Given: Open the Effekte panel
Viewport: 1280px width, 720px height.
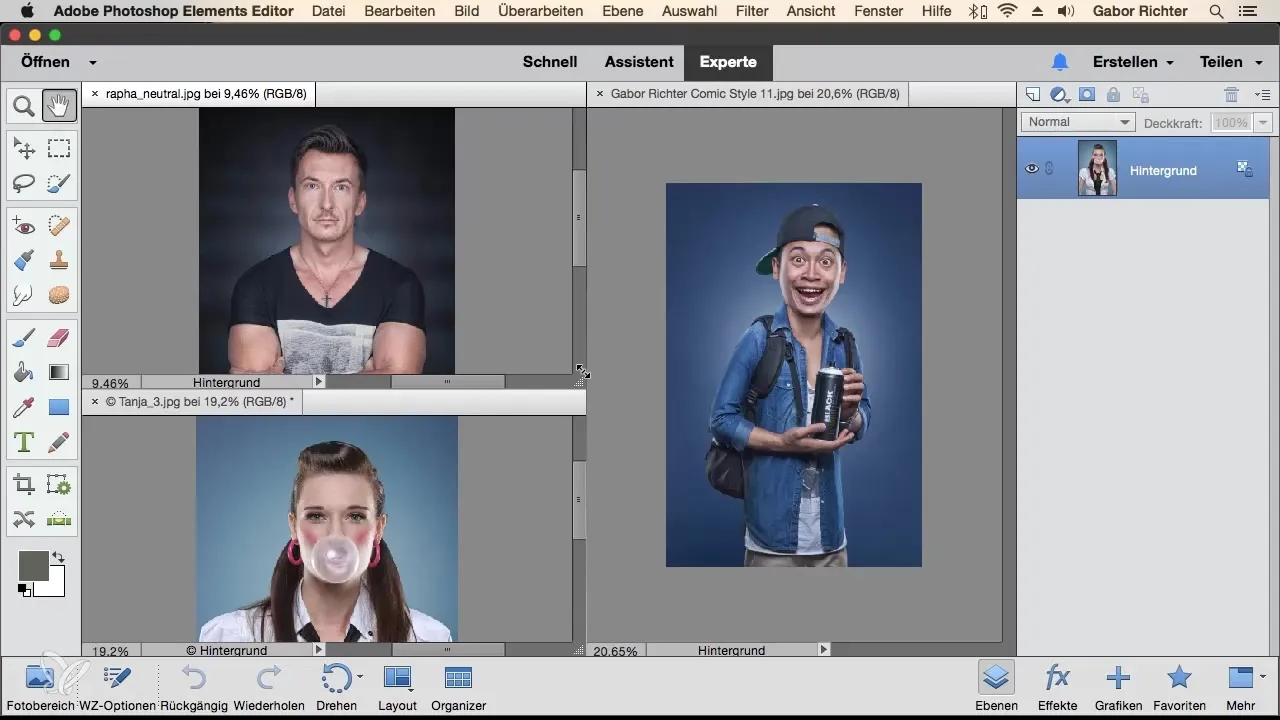Looking at the screenshot, I should pos(1057,687).
